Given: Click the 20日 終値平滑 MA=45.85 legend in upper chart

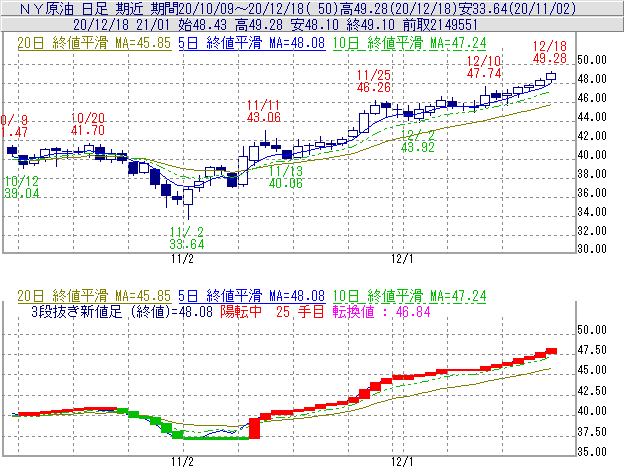Looking at the screenshot, I should tap(94, 43).
